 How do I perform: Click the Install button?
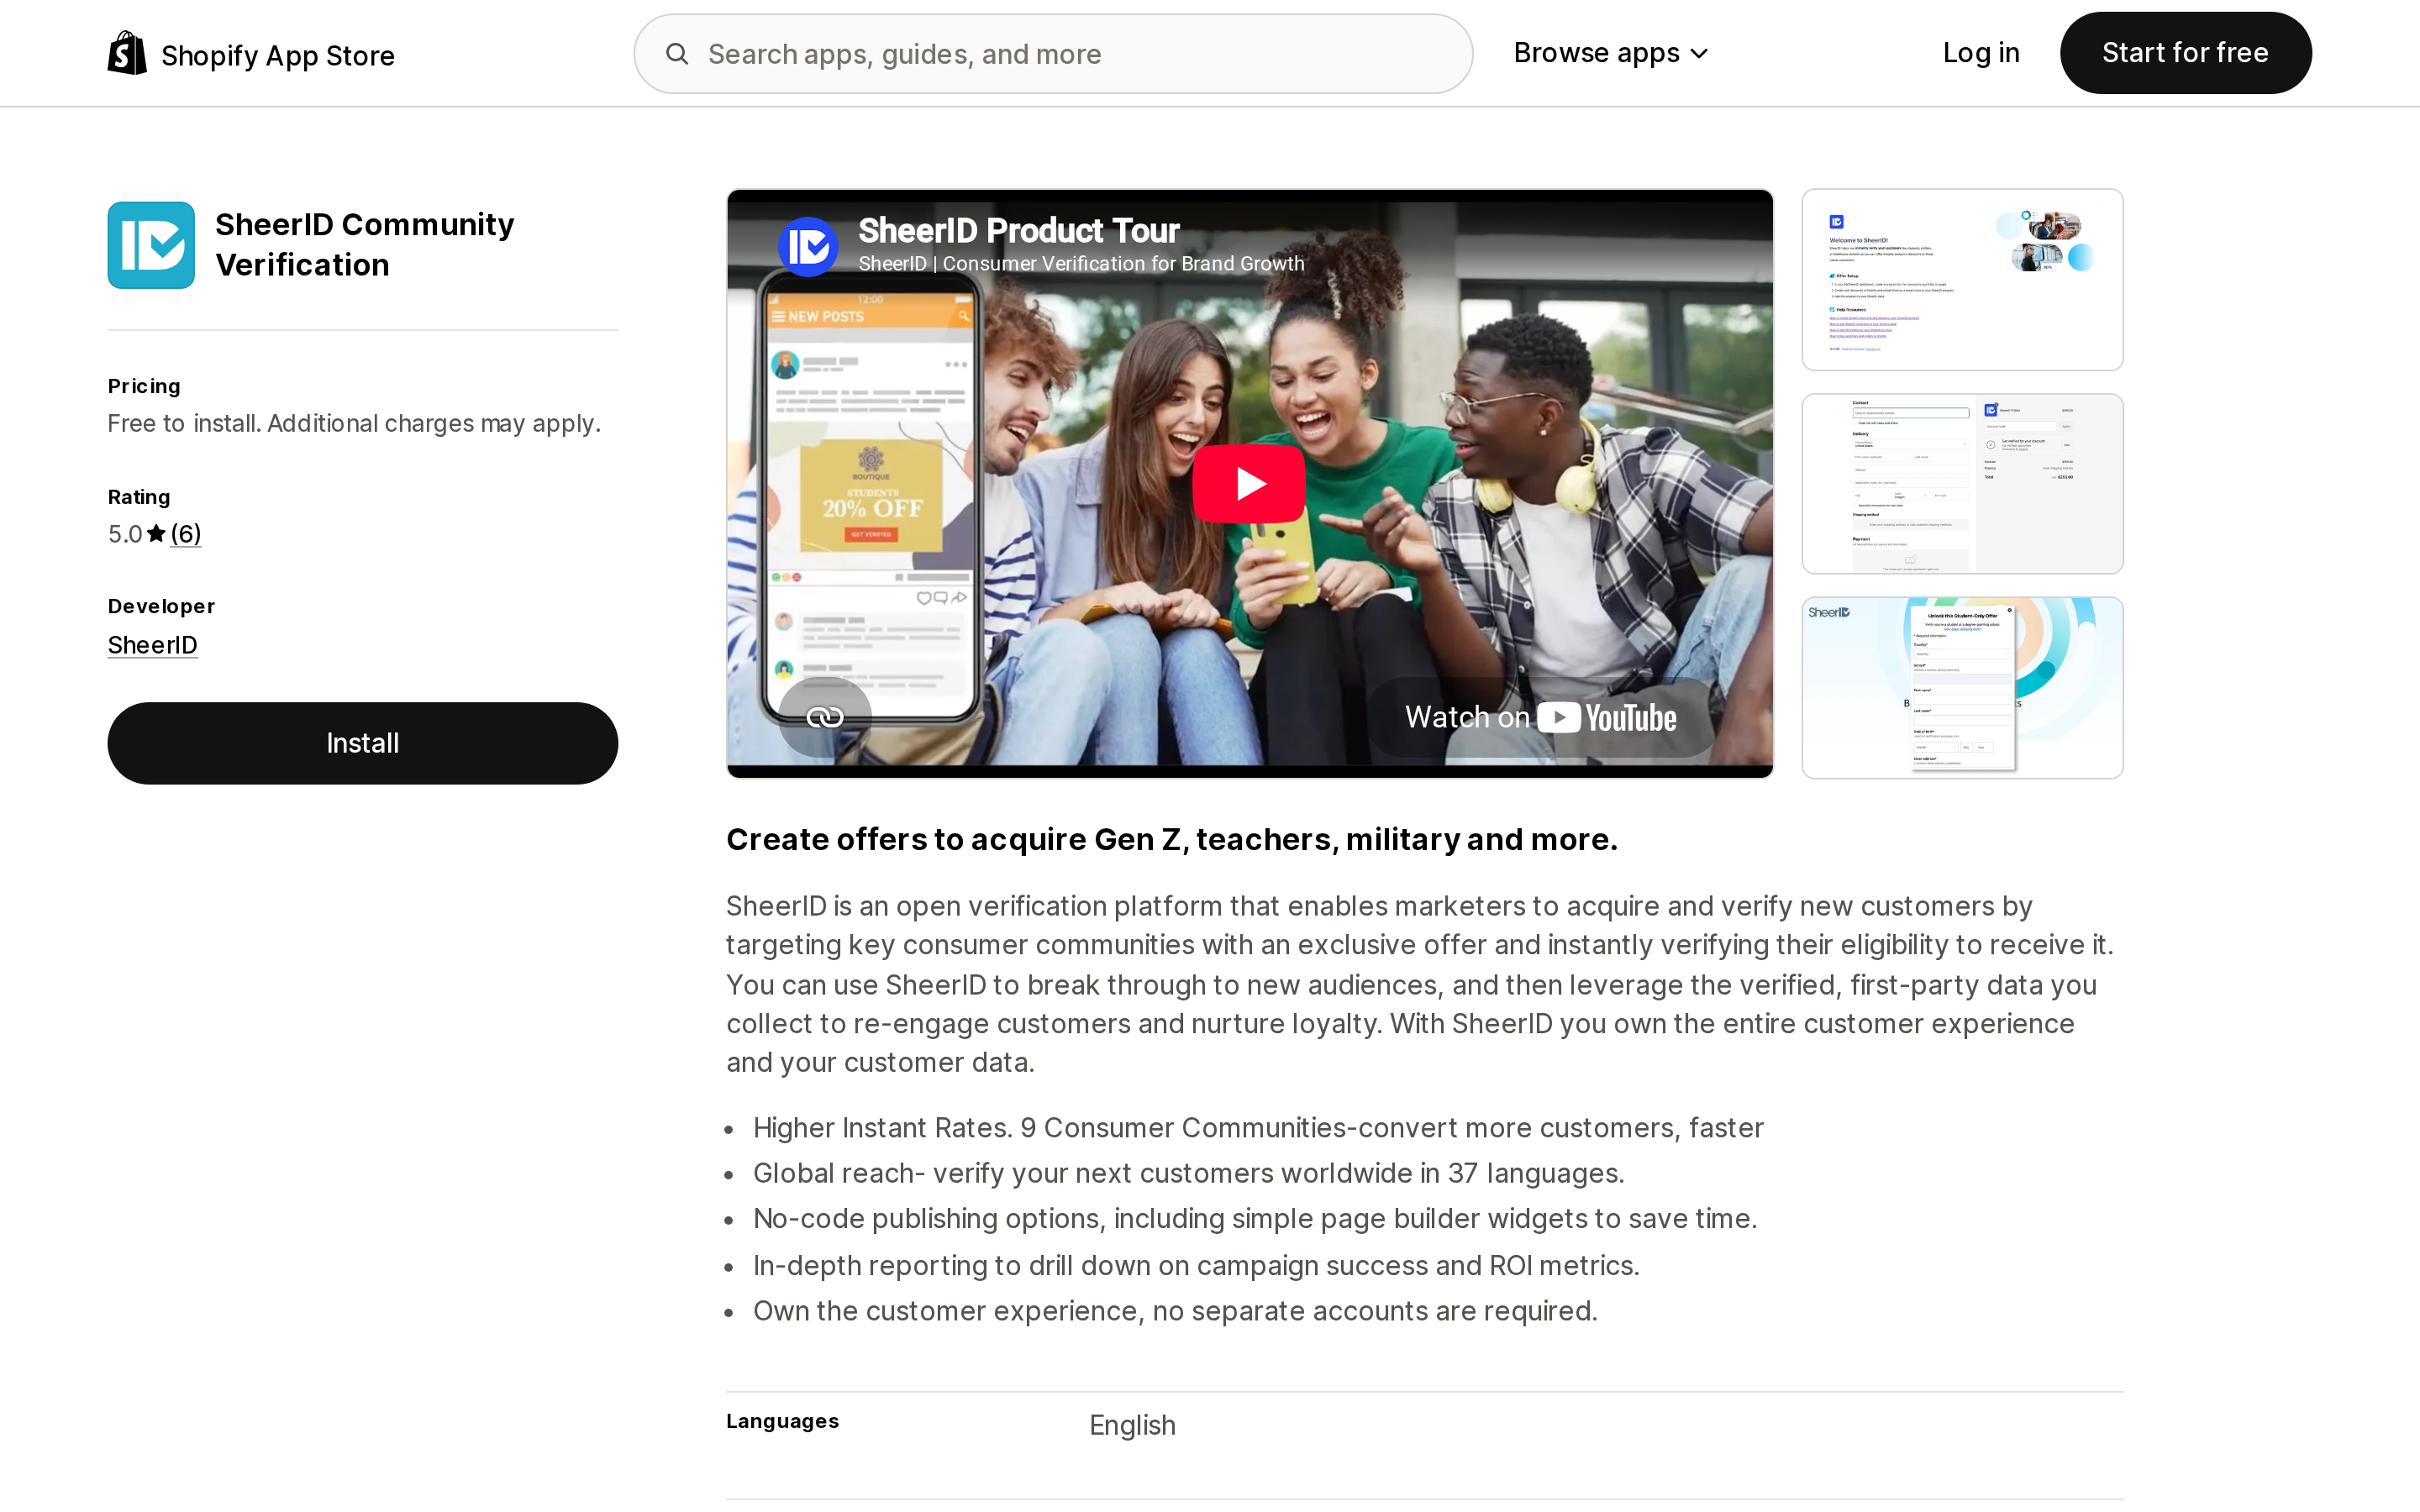click(x=363, y=743)
